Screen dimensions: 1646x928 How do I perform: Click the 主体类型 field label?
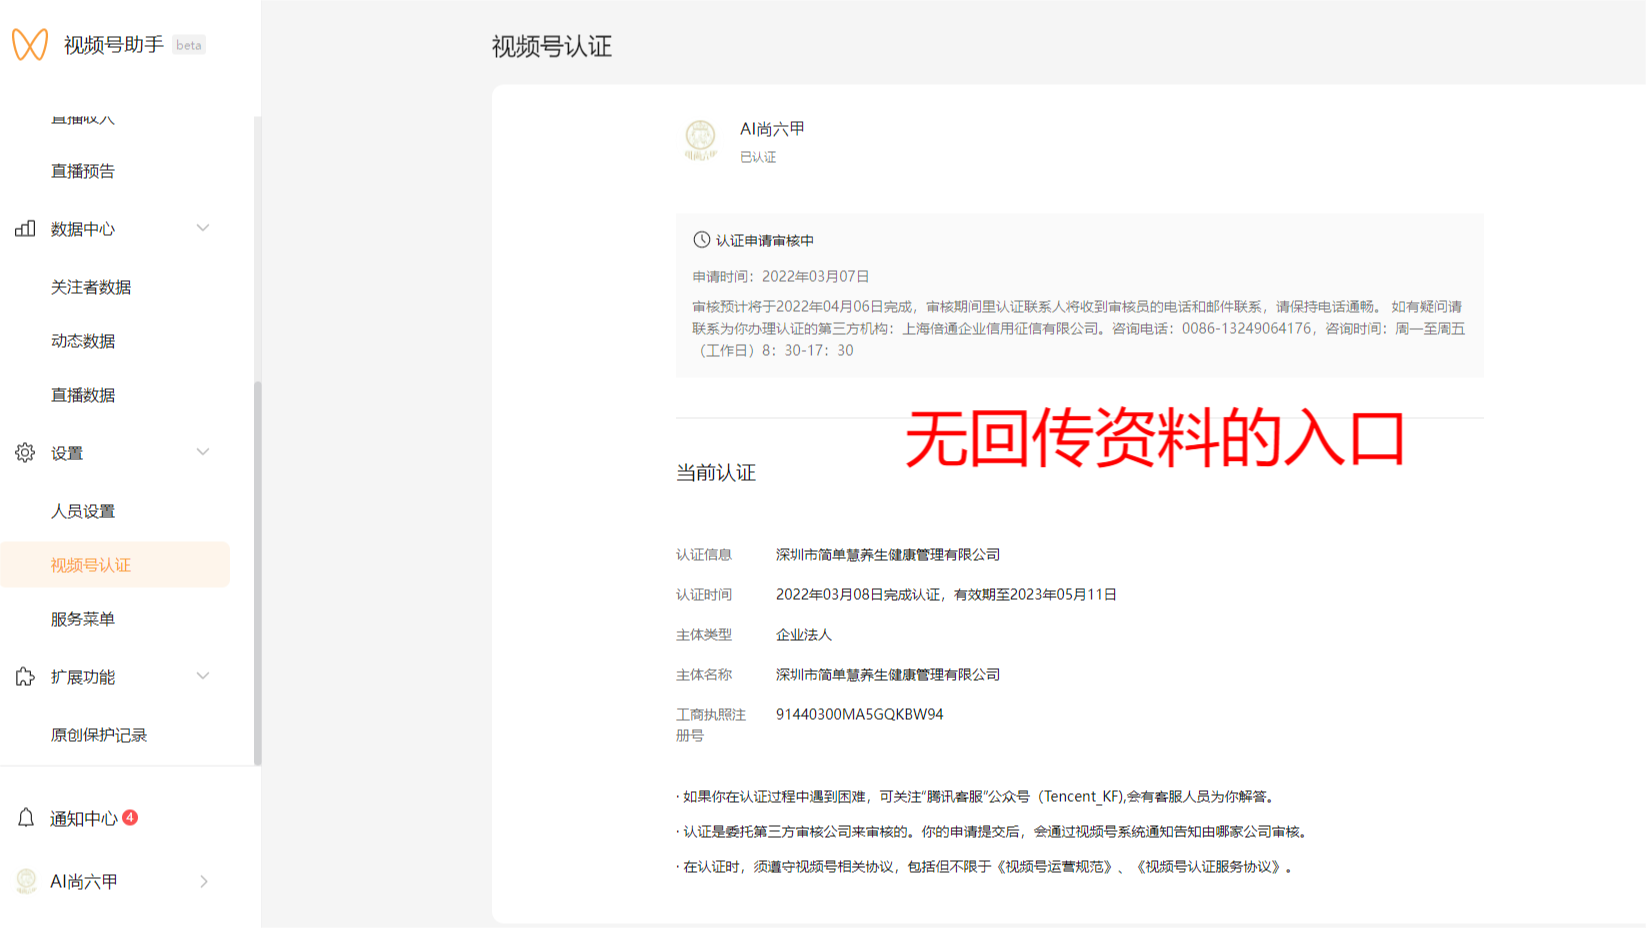pyautogui.click(x=704, y=635)
